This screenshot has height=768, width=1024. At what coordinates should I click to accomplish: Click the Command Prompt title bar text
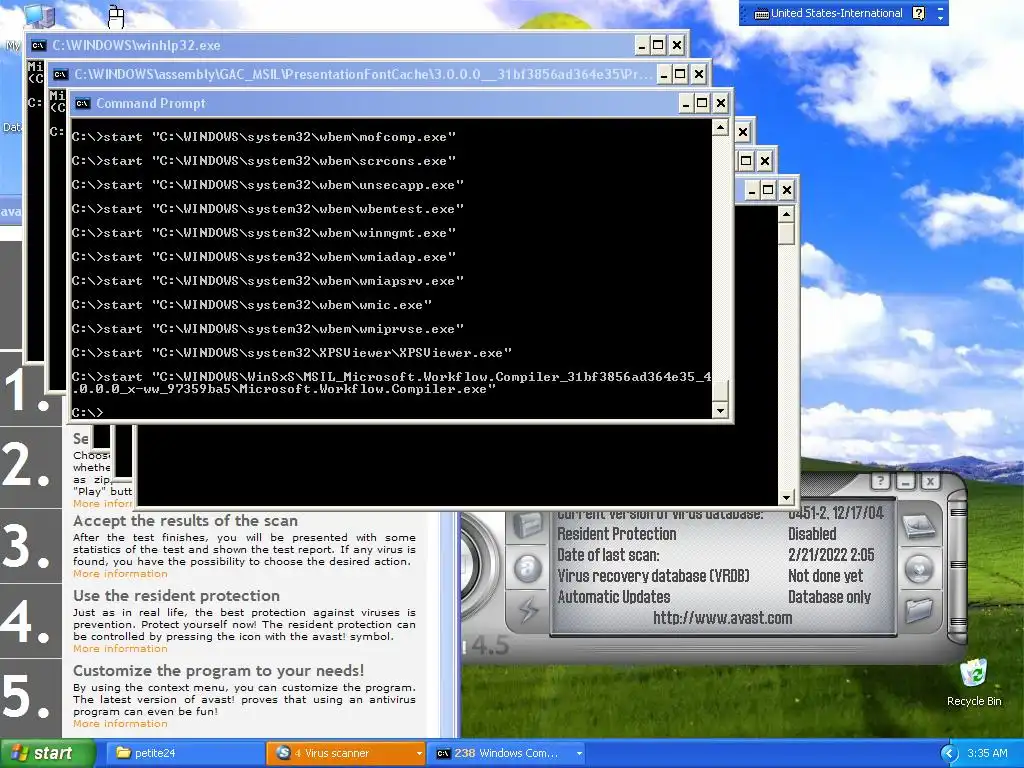151,103
